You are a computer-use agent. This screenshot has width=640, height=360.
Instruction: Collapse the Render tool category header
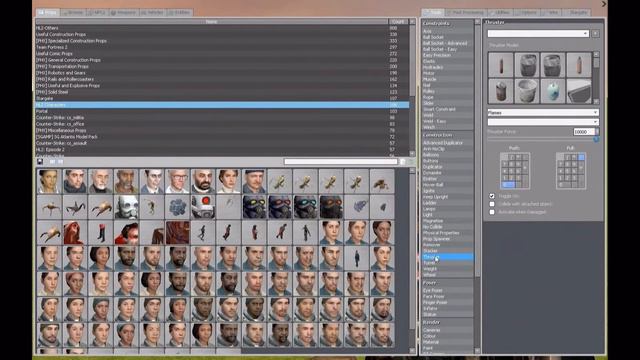447,322
